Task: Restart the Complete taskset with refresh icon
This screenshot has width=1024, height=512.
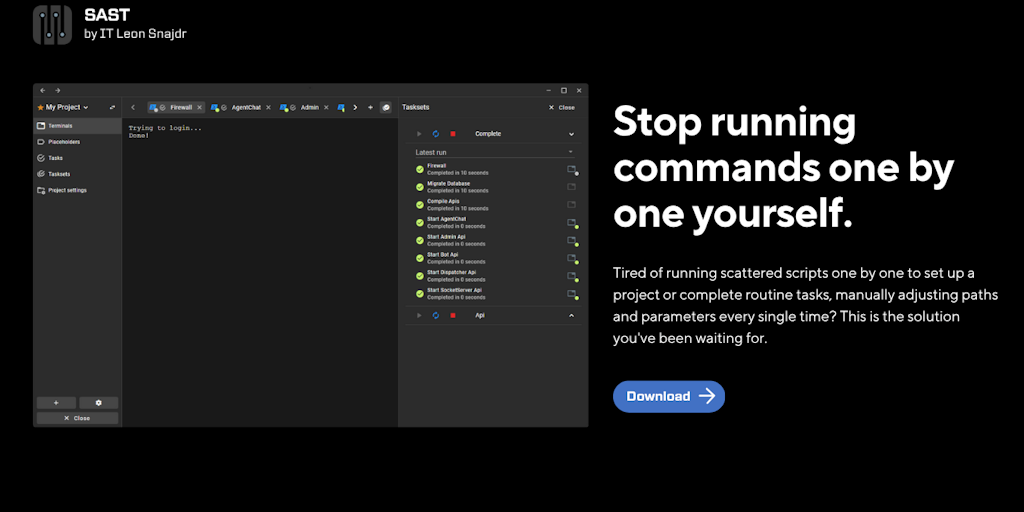Action: [x=436, y=134]
